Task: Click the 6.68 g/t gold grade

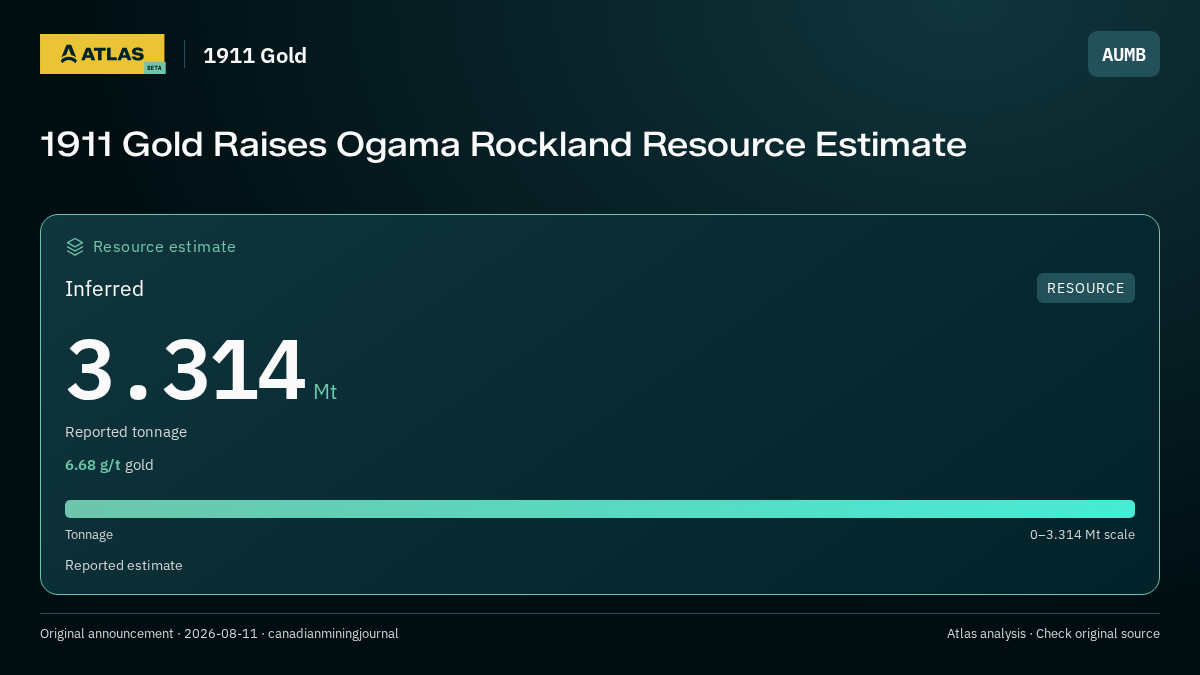Action: pyautogui.click(x=109, y=465)
